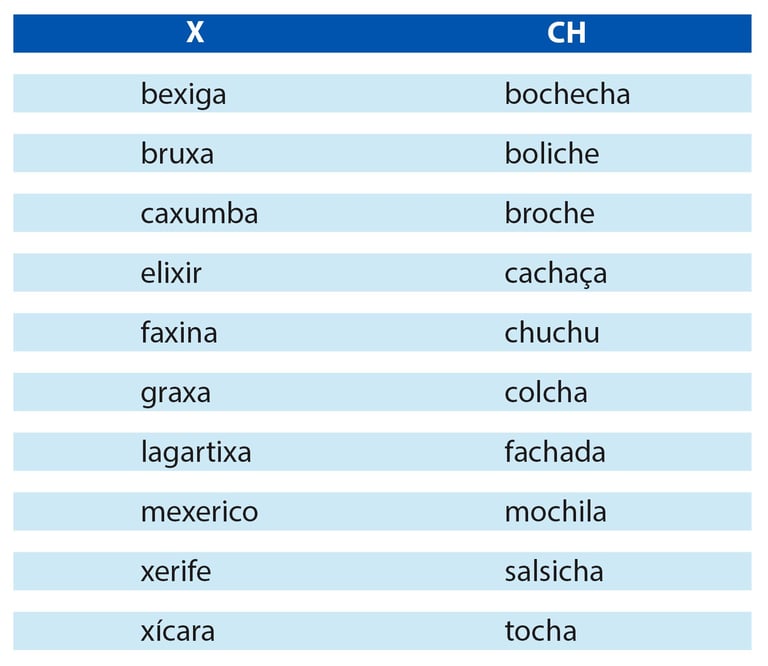The image size is (768, 666).
Task: Click on mochila in the table
Action: pos(555,511)
